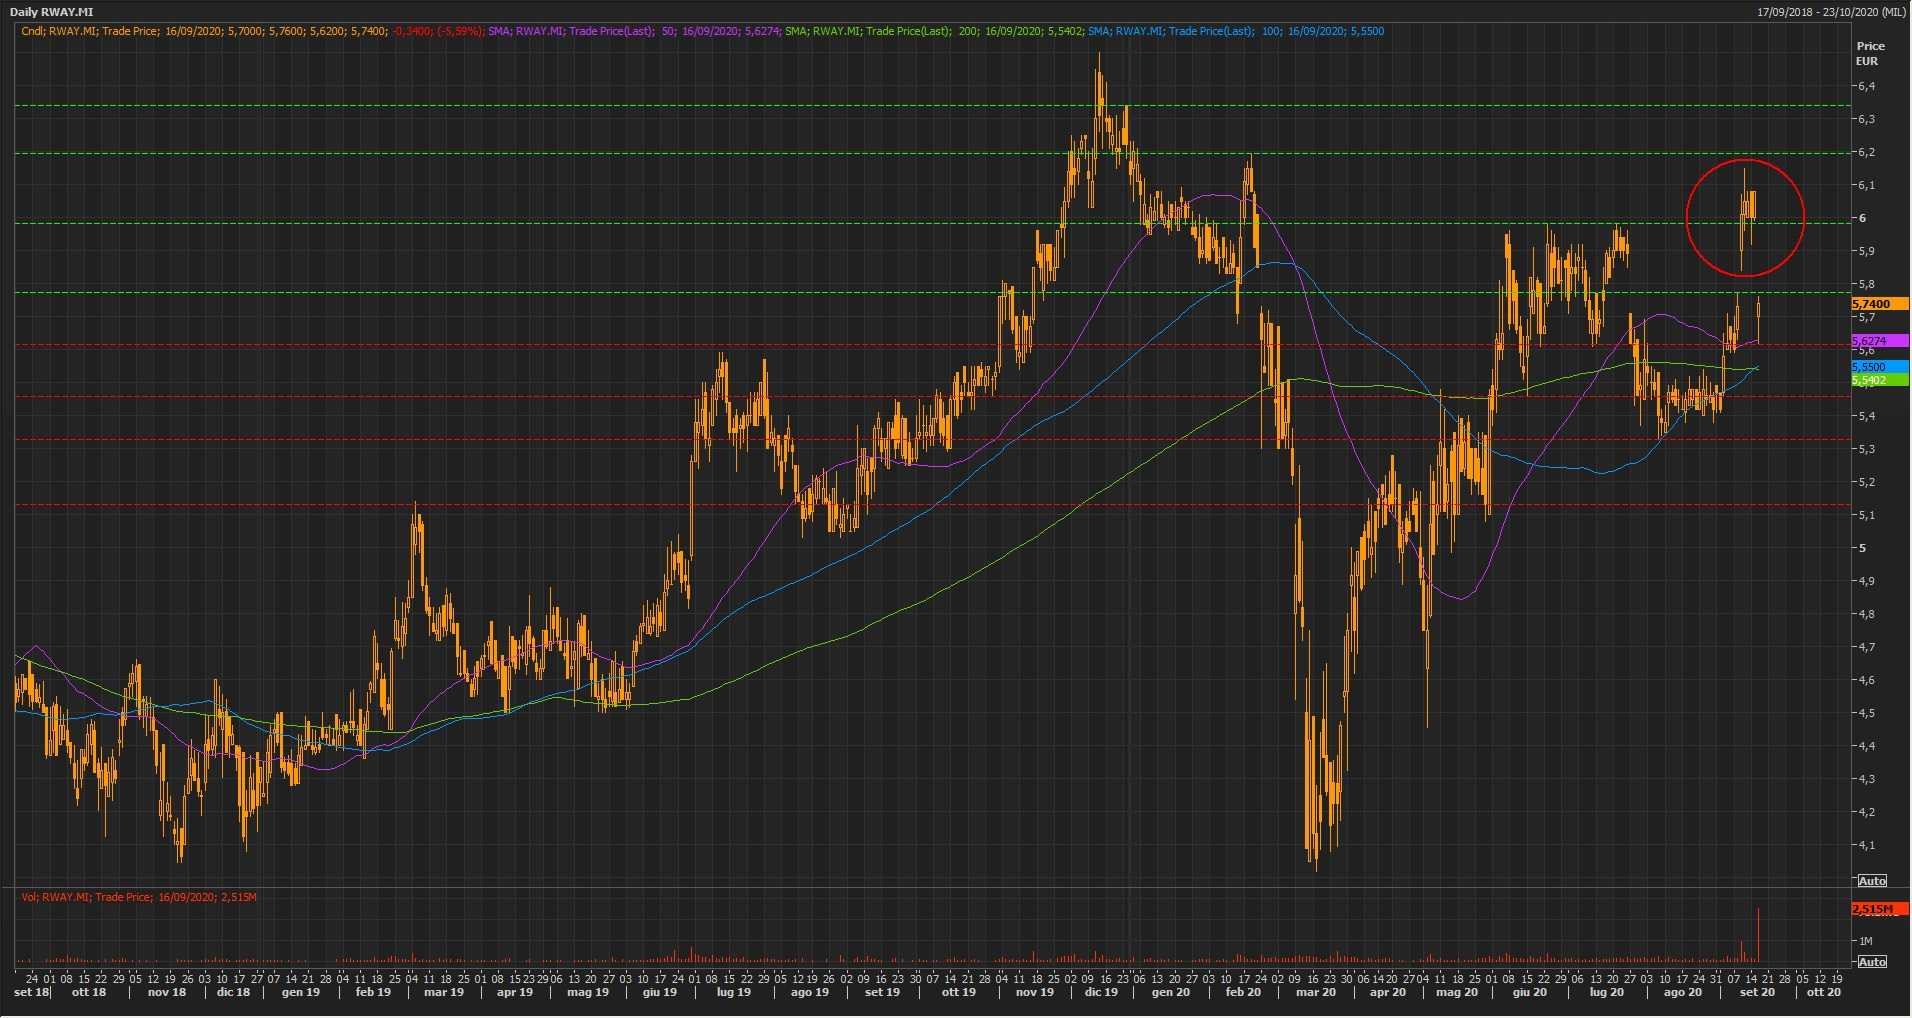Image resolution: width=1912 pixels, height=1018 pixels.
Task: Click the 'giu 19' month label
Action: (x=660, y=992)
